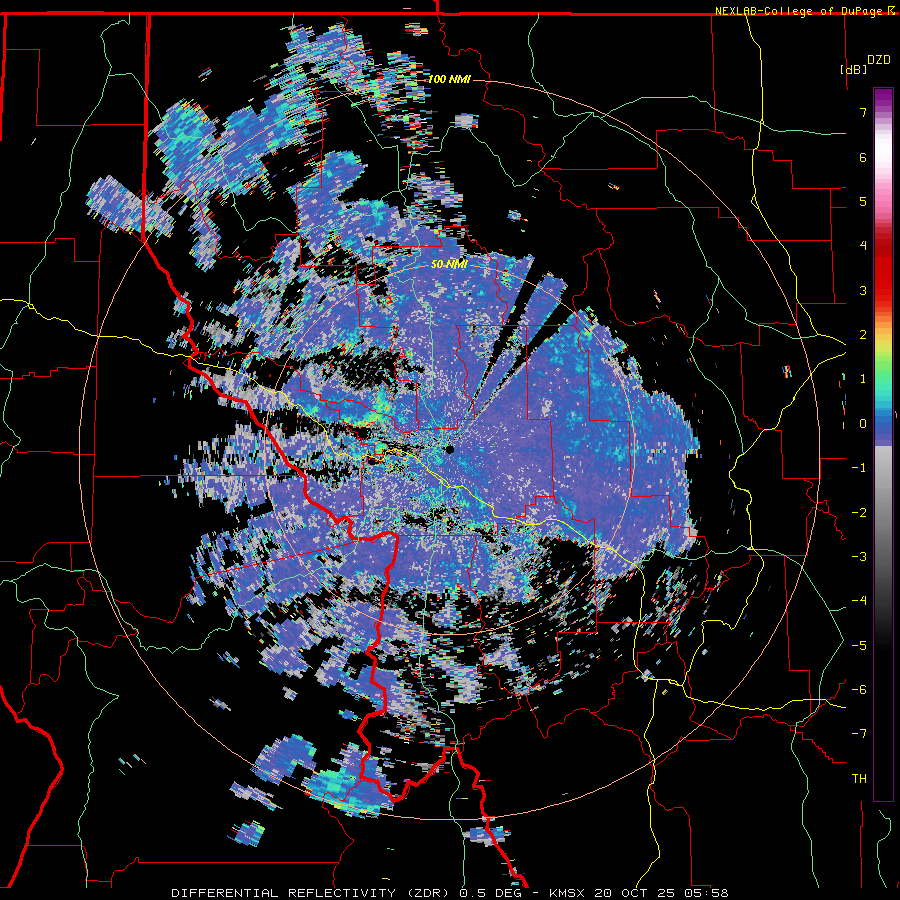Click the KMSX station identifier in the caption
The image size is (900, 900).
567,893
